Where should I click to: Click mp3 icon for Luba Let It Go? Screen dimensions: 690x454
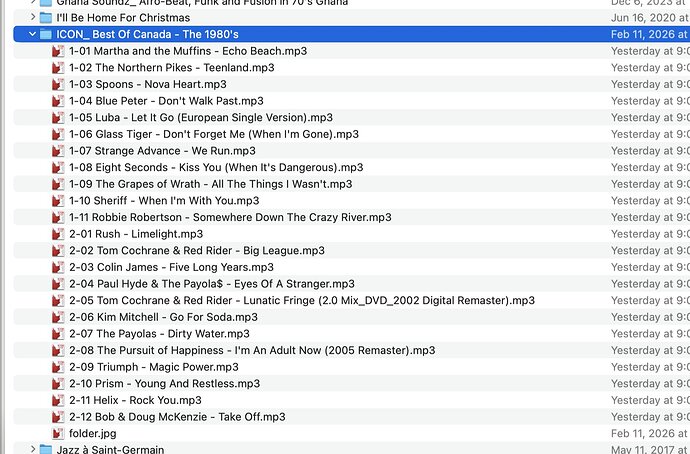pos(58,117)
